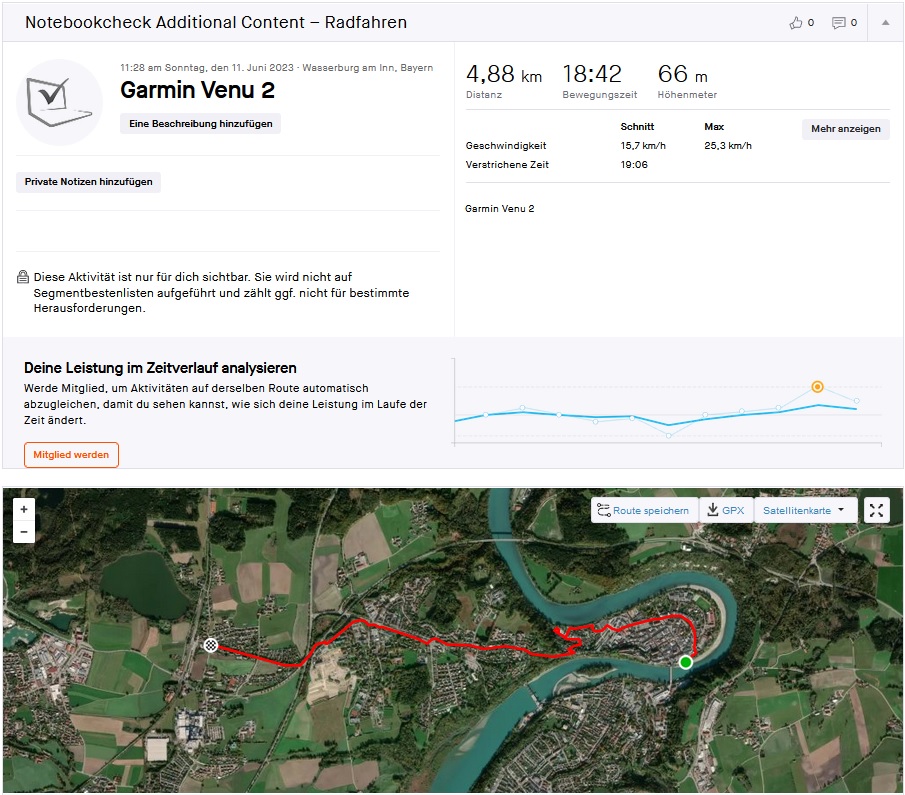Click the '25,3 km/h' max speed value
The height and width of the screenshot is (795, 905).
pyautogui.click(x=728, y=145)
